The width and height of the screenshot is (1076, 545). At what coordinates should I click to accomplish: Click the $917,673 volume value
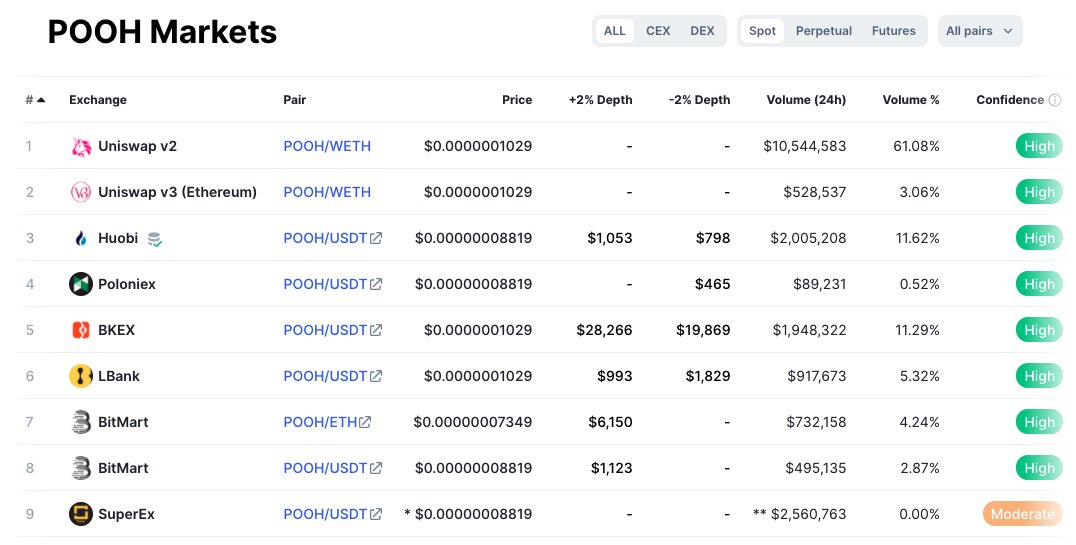pos(817,376)
